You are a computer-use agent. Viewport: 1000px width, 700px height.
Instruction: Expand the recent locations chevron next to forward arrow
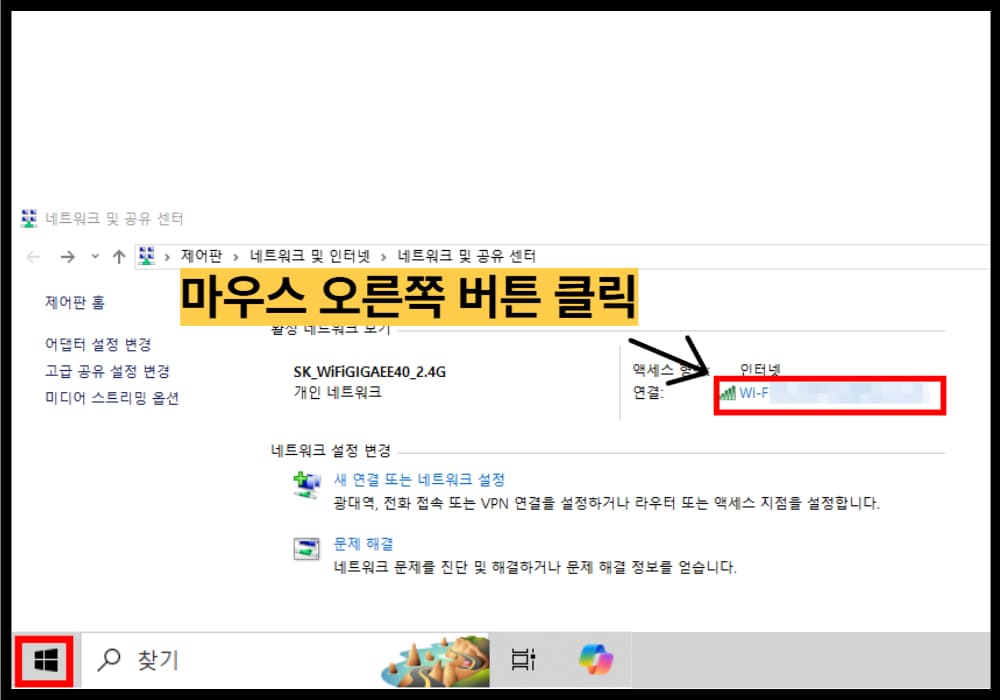[x=94, y=256]
